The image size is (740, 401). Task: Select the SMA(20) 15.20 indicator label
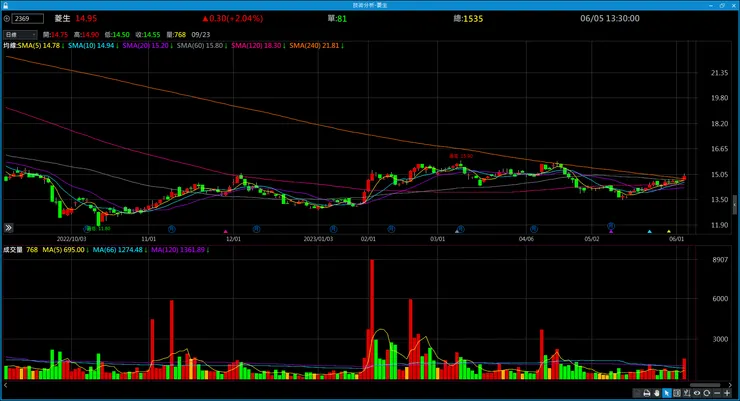pyautogui.click(x=145, y=46)
